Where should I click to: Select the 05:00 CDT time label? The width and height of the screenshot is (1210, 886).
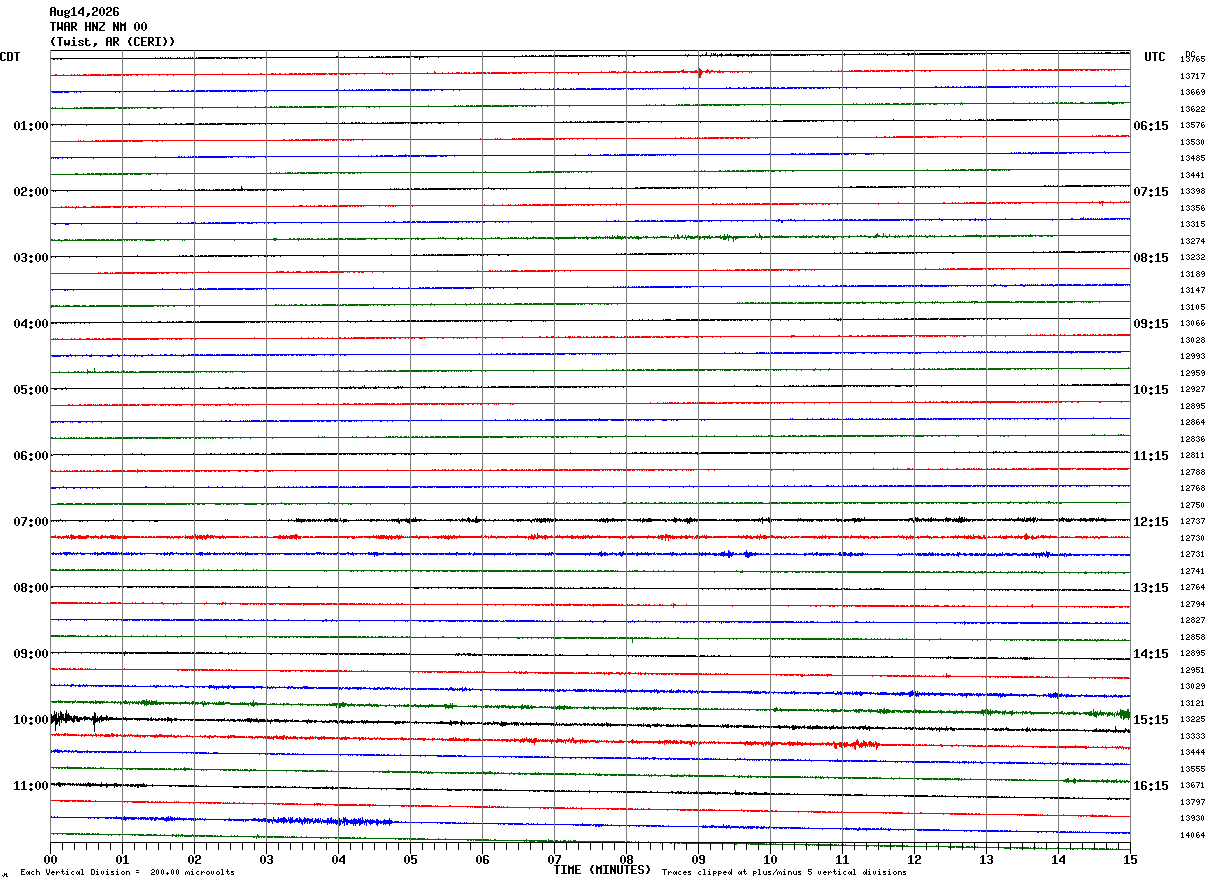[31, 390]
